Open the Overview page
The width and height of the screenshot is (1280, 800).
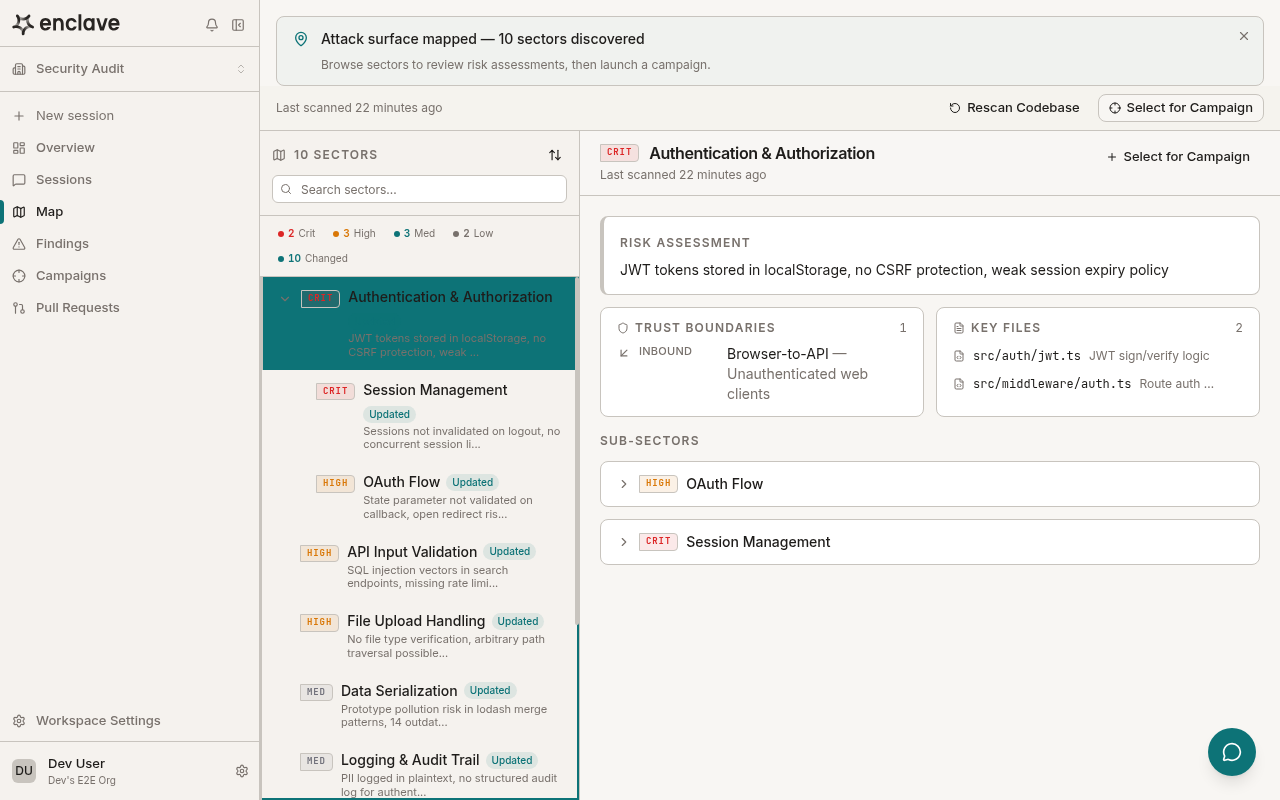65,148
